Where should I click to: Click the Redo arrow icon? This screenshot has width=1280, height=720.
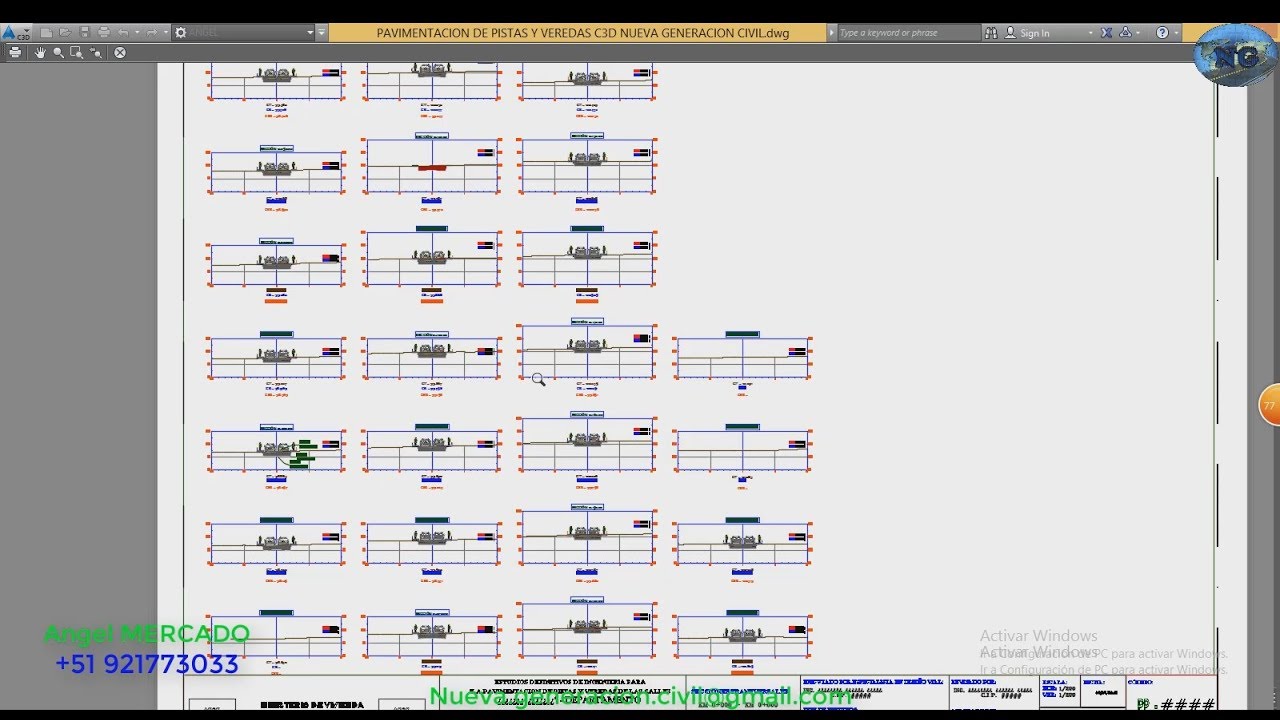pos(152,33)
